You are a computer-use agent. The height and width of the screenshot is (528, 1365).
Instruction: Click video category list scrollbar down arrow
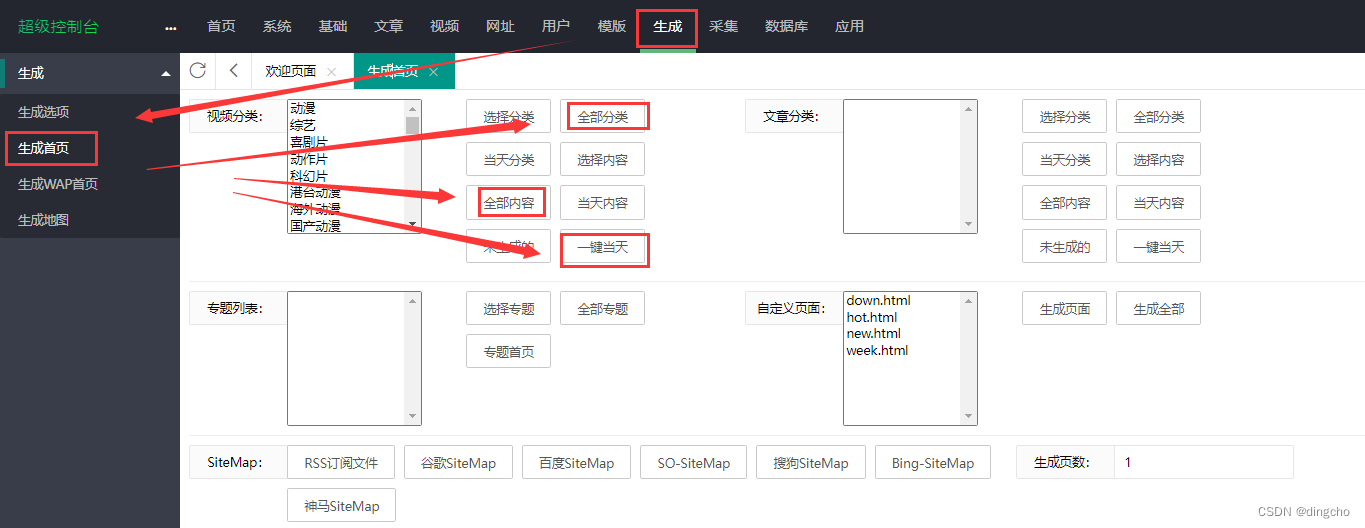pos(412,225)
